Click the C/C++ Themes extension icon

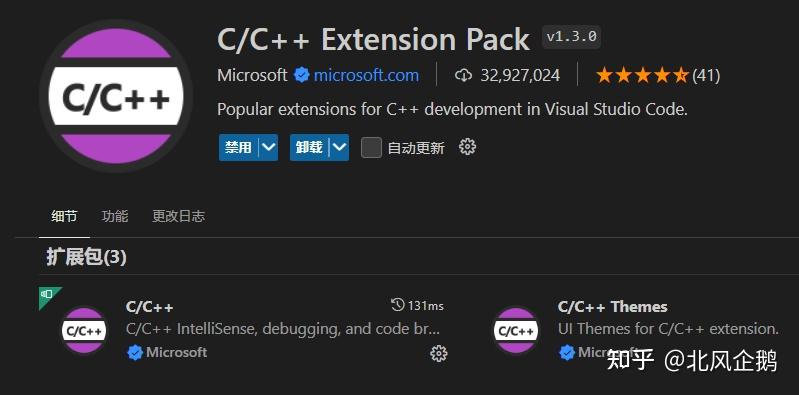click(x=516, y=330)
